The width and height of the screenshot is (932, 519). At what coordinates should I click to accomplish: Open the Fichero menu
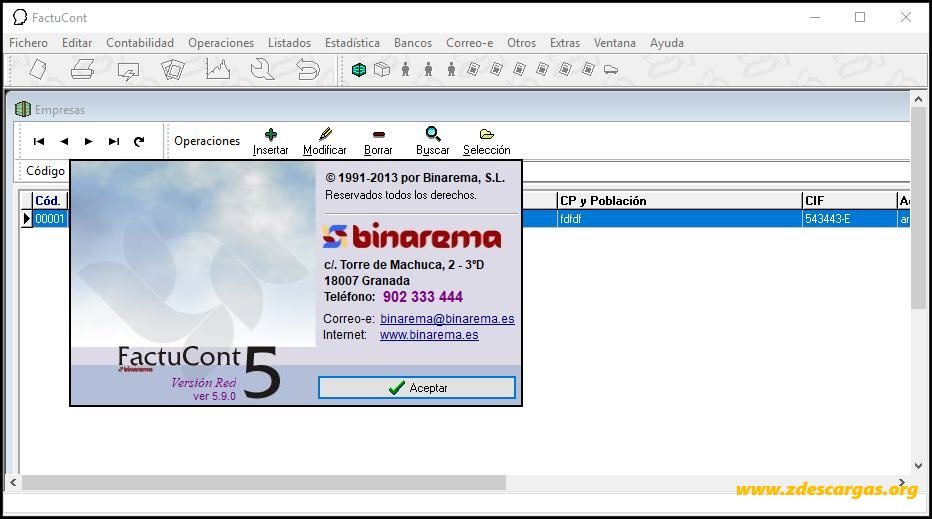[x=29, y=43]
